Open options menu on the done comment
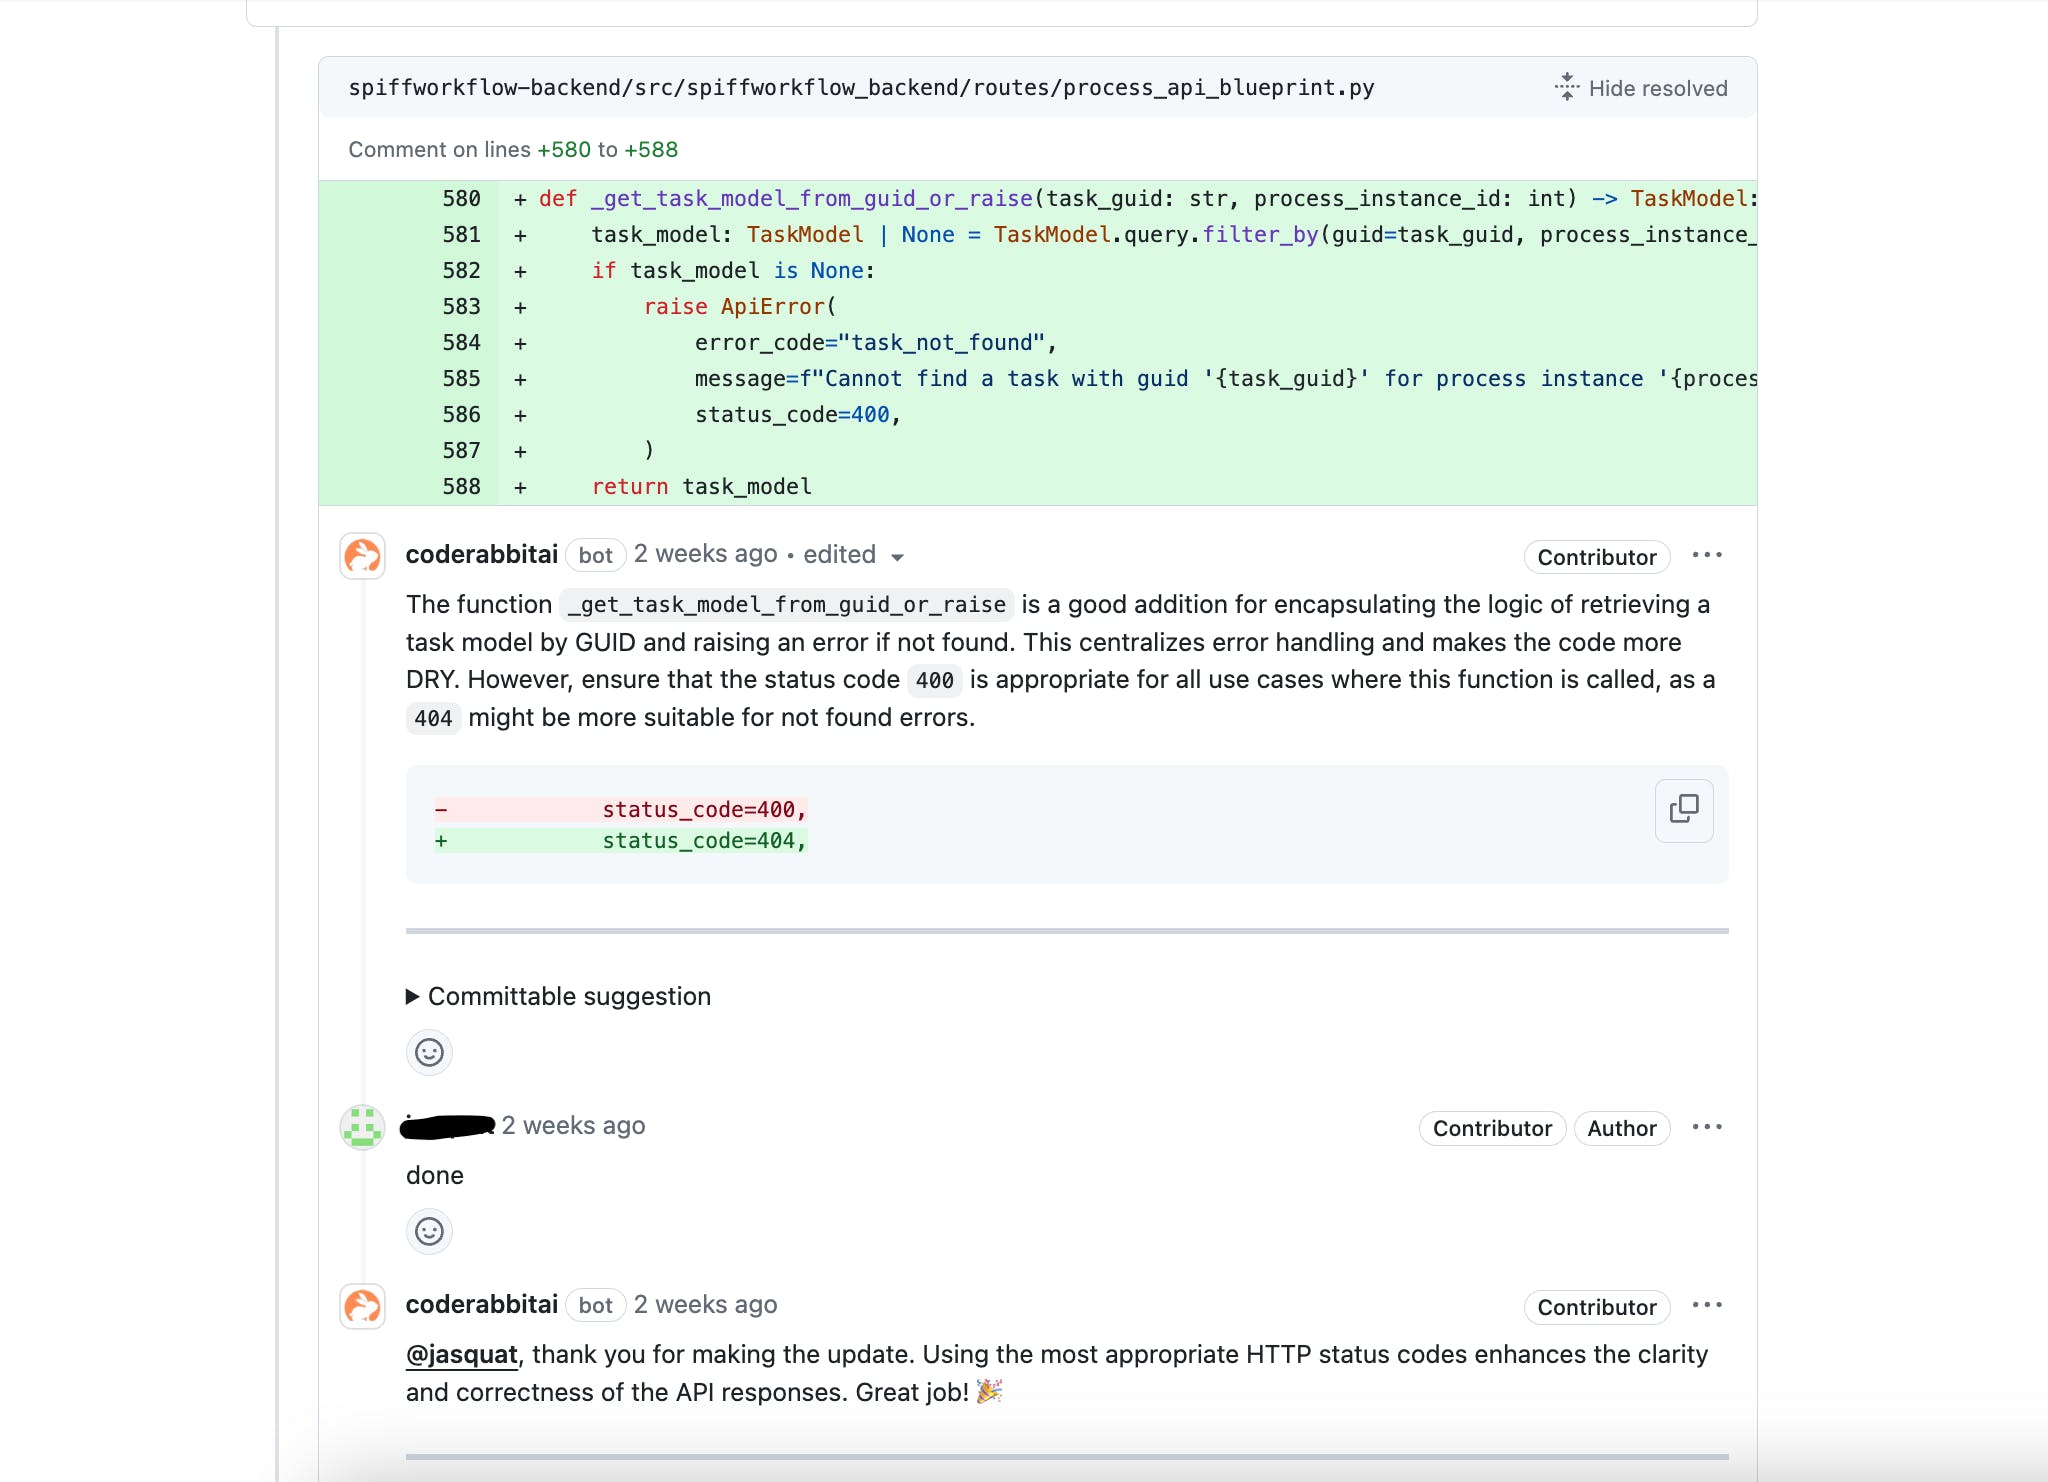 (1708, 1127)
